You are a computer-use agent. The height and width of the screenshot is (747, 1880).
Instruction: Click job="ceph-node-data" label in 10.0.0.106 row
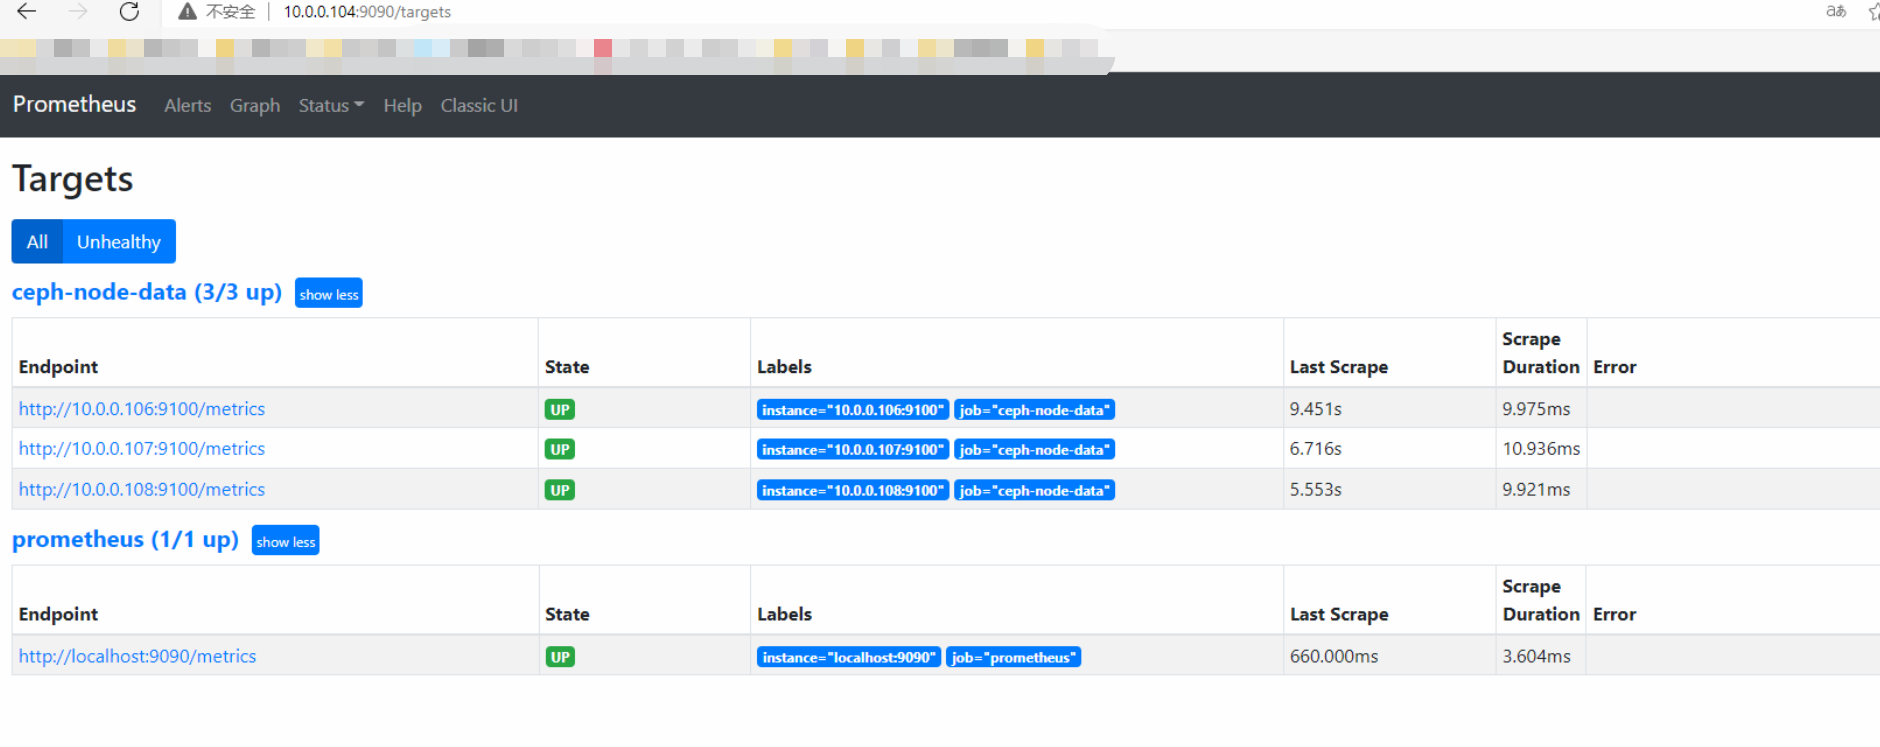point(1034,410)
